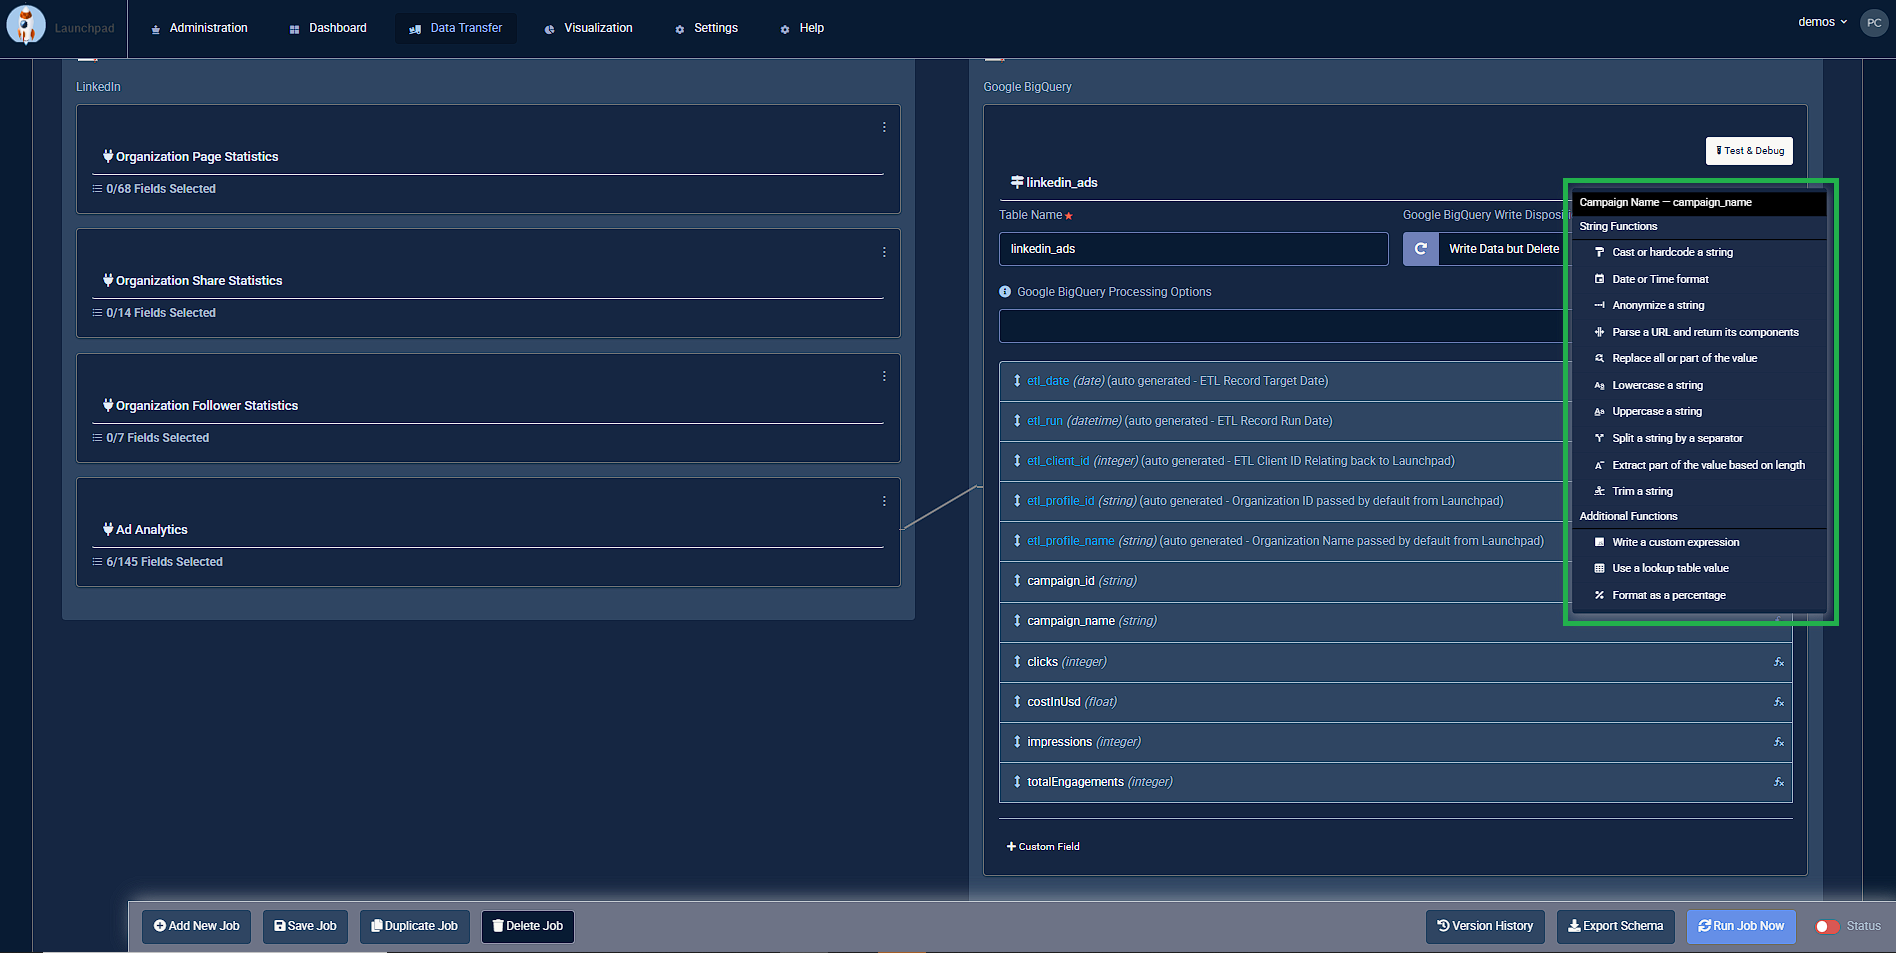1896x953 pixels.
Task: Click the plug icon beside Ad Analytics
Action: 108,529
